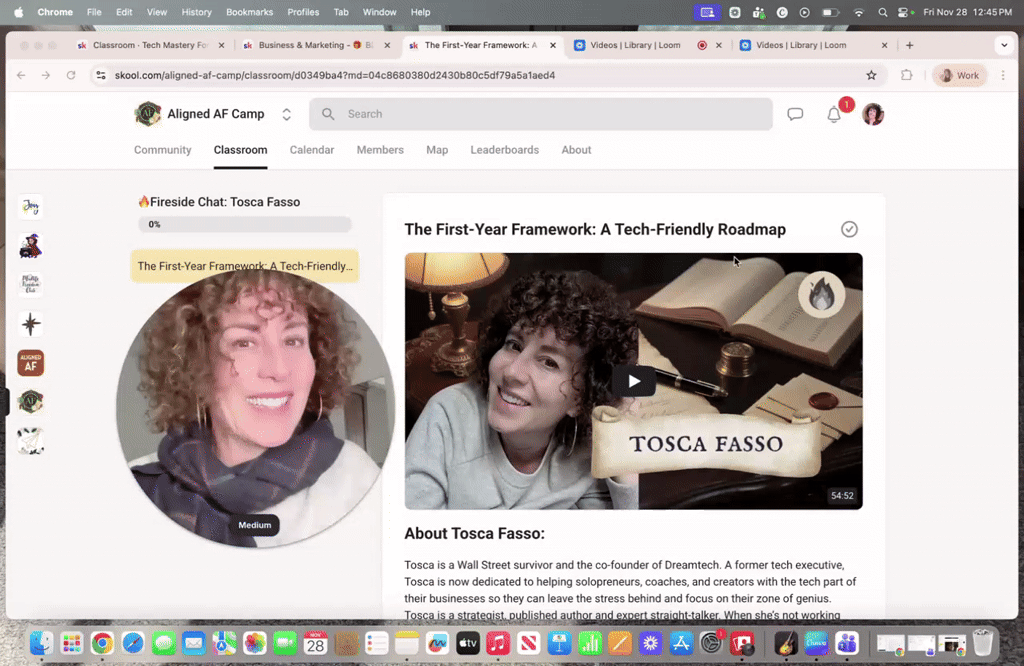Click the menu bar date and time

967,12
